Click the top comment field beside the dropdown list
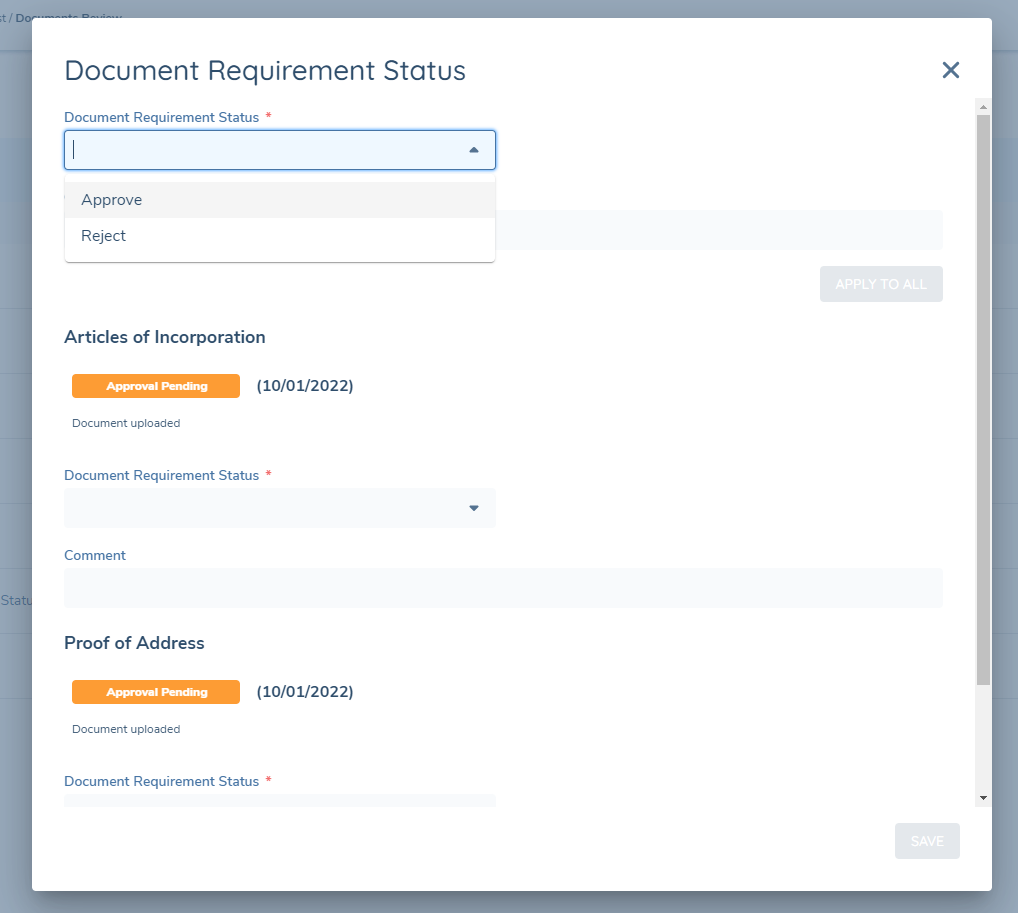This screenshot has width=1018, height=913. click(718, 230)
